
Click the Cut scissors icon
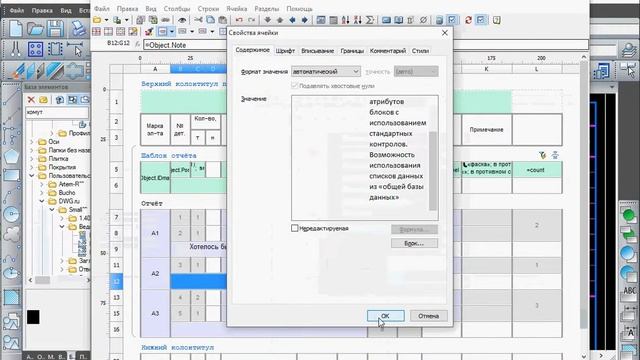pos(198,20)
